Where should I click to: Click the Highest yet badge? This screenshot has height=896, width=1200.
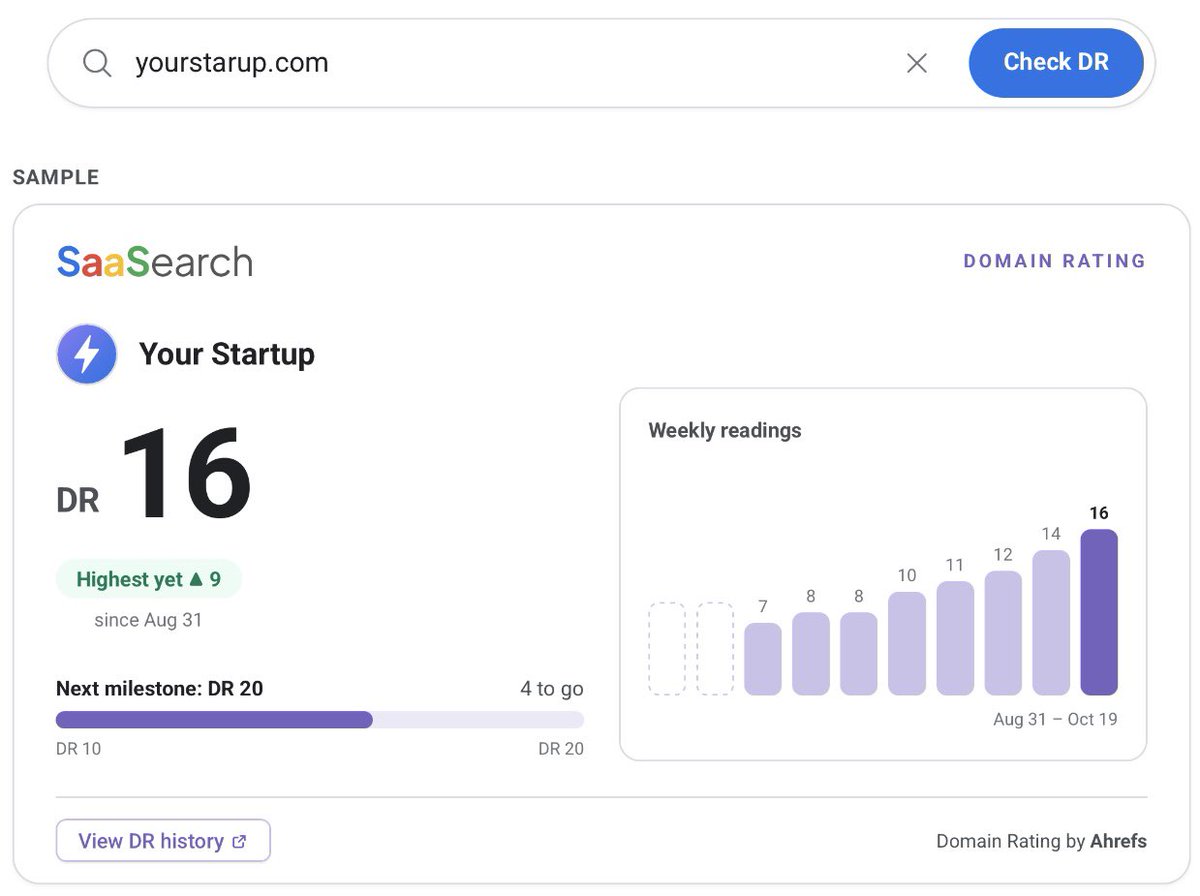click(x=148, y=579)
